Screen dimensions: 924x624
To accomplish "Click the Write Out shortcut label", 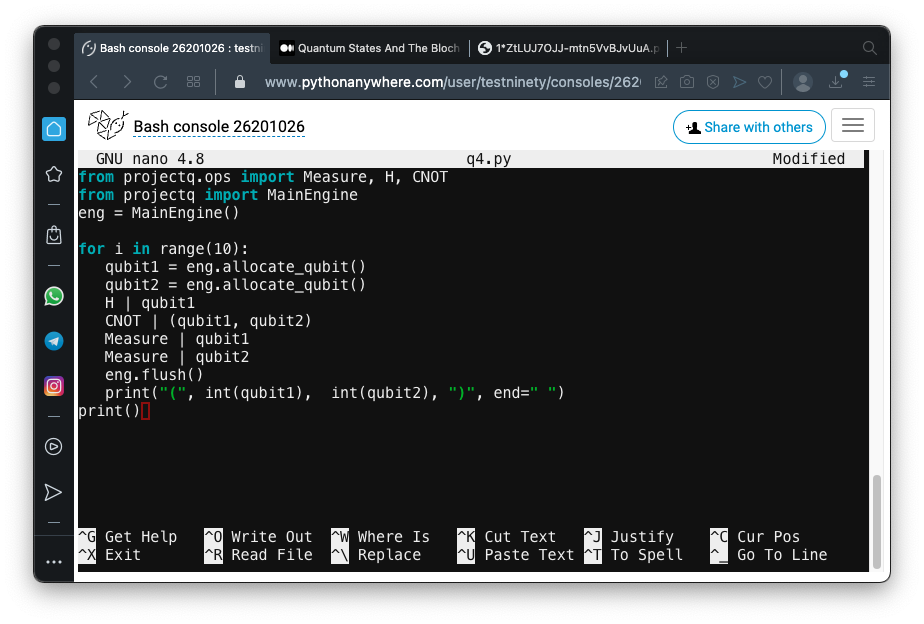I will [x=272, y=537].
